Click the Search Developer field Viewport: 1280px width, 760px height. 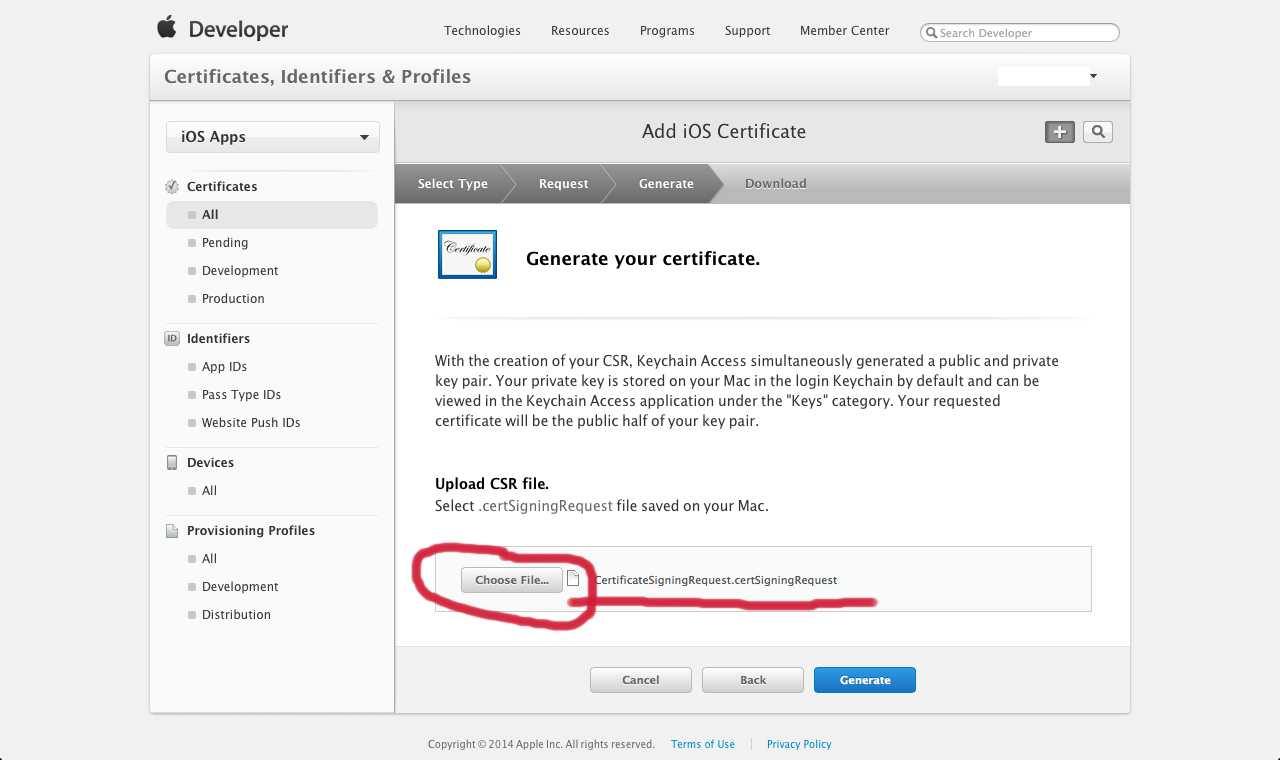pyautogui.click(x=1019, y=33)
